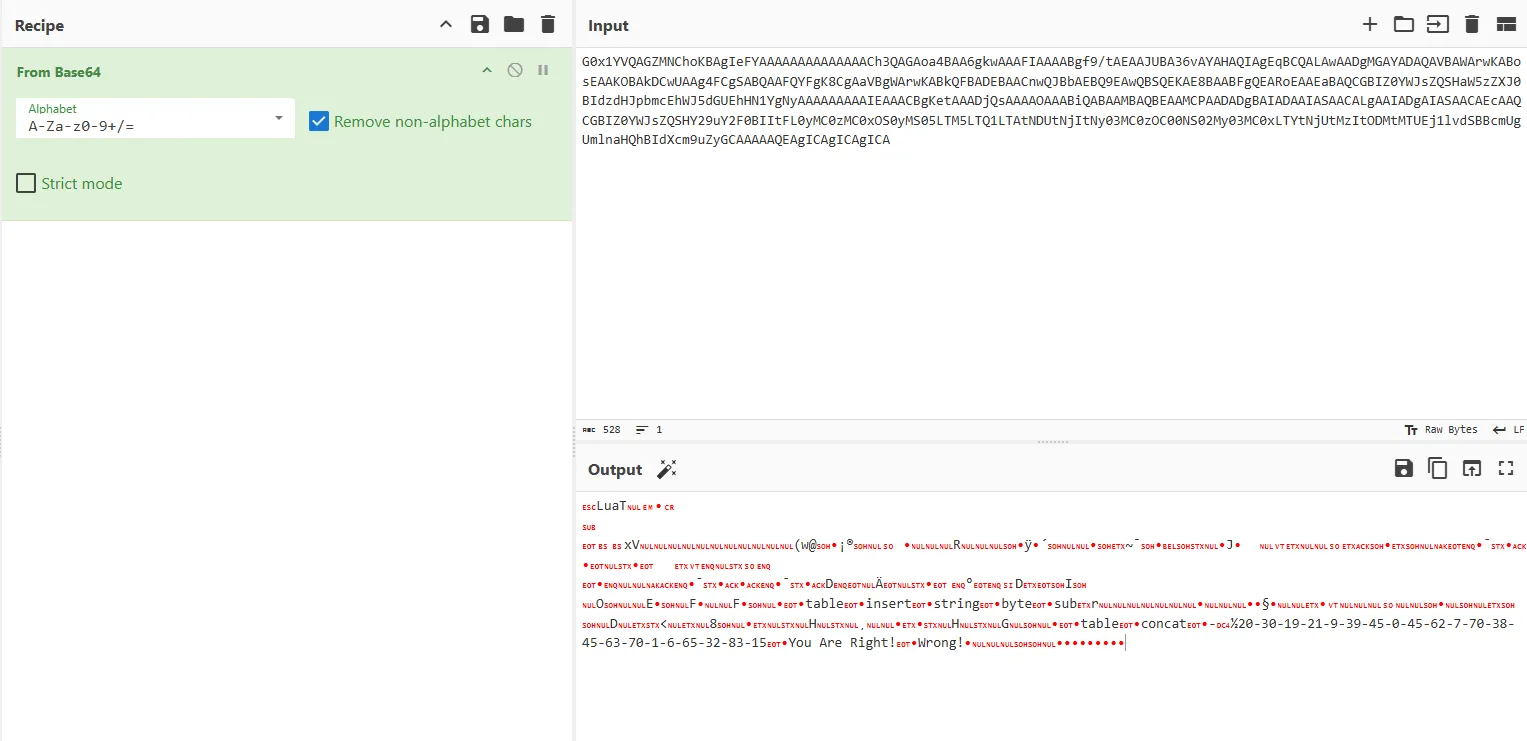The image size is (1527, 741).
Task: Disable the From Base64 operation
Action: click(x=515, y=70)
